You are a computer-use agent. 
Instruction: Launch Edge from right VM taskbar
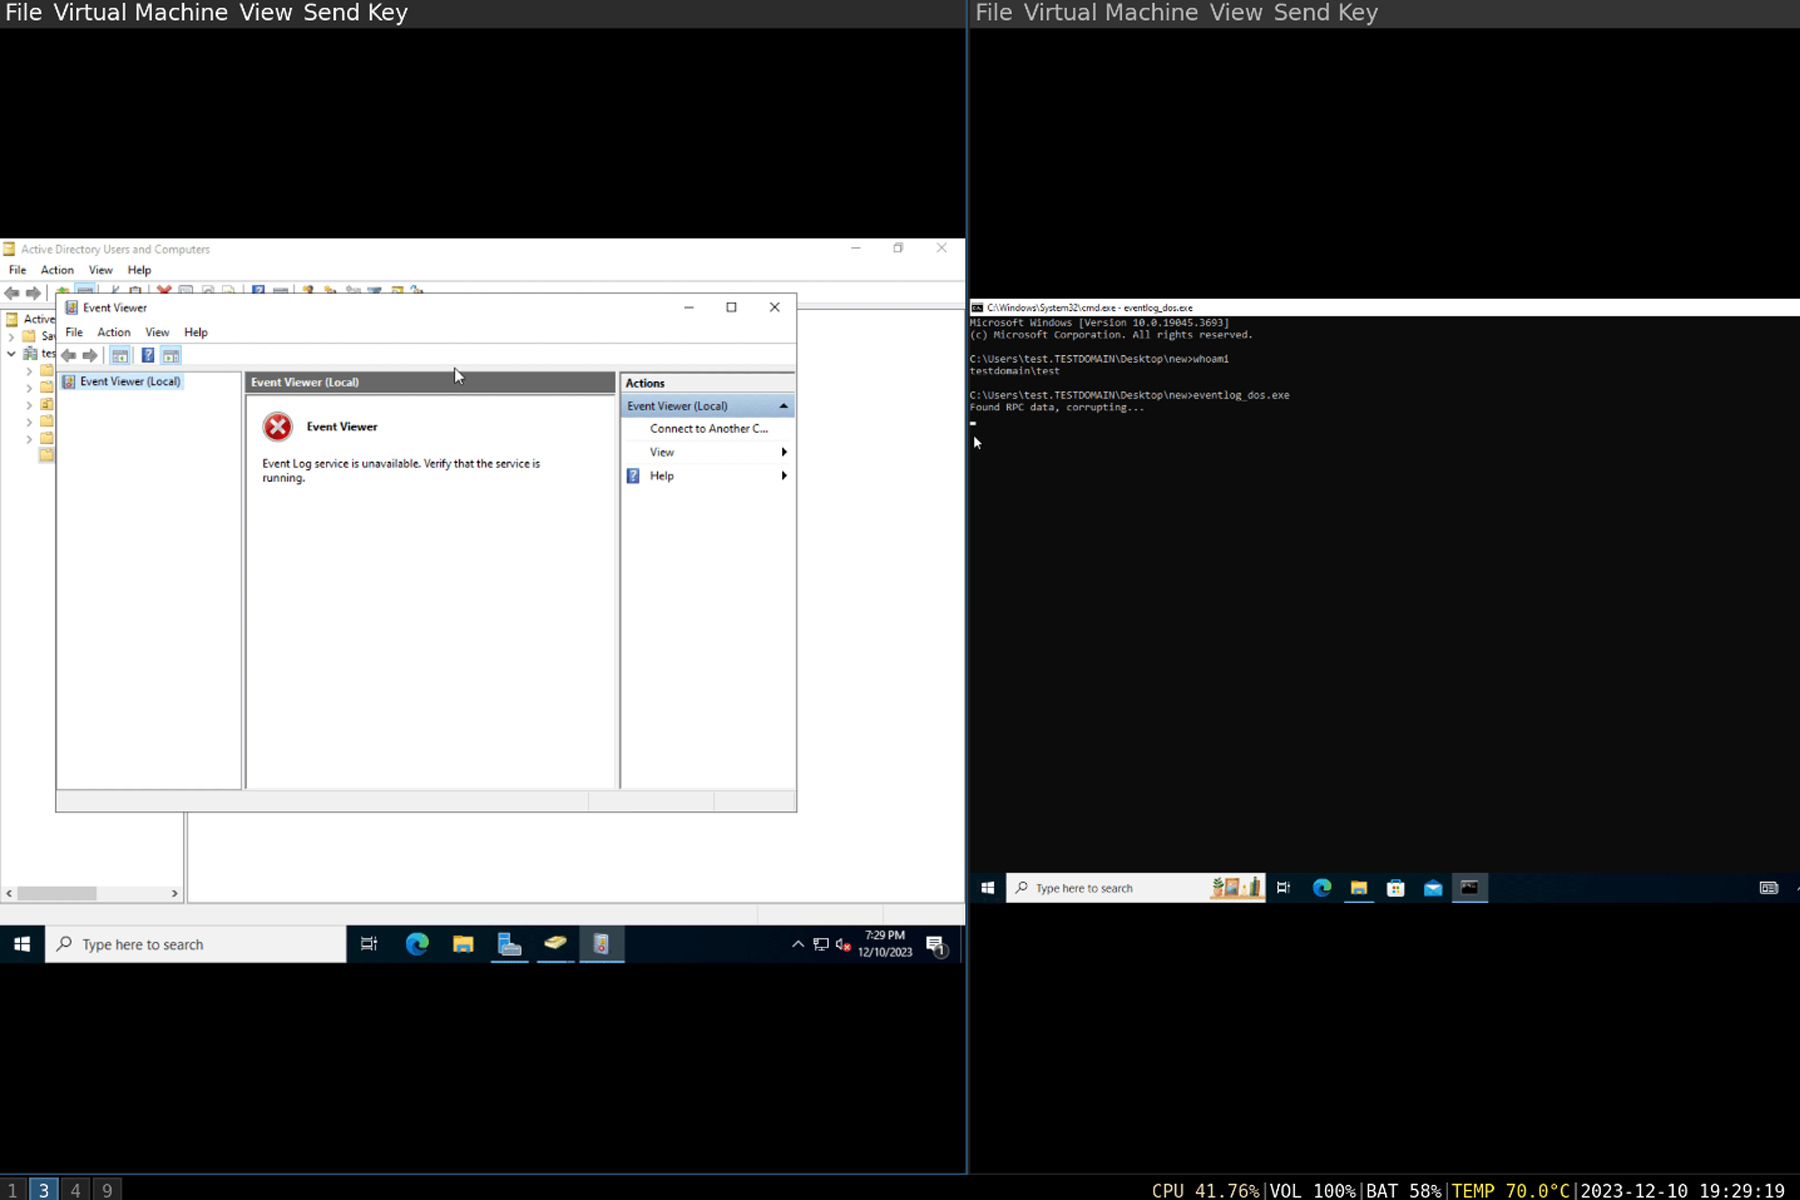[1322, 888]
